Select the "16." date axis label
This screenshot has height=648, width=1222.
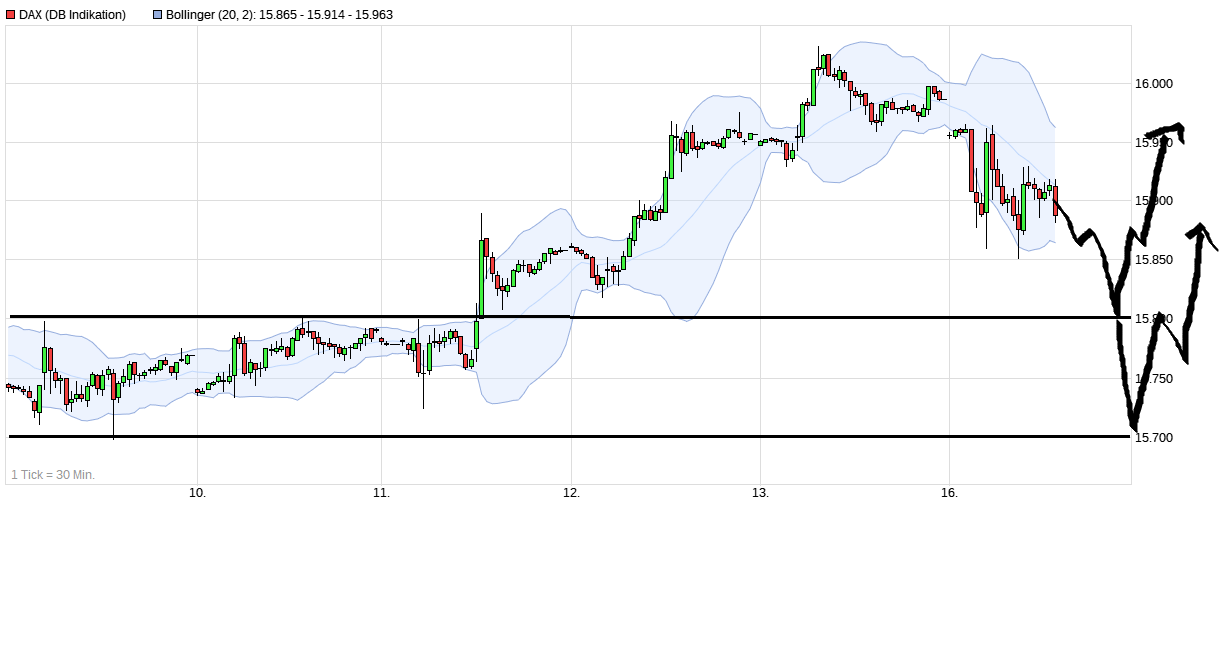949,493
